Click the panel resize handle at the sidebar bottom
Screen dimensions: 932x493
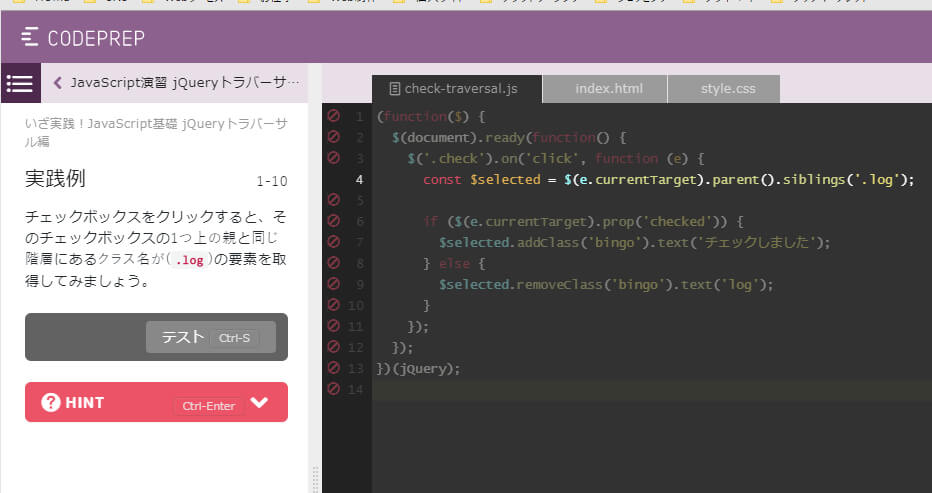315,477
